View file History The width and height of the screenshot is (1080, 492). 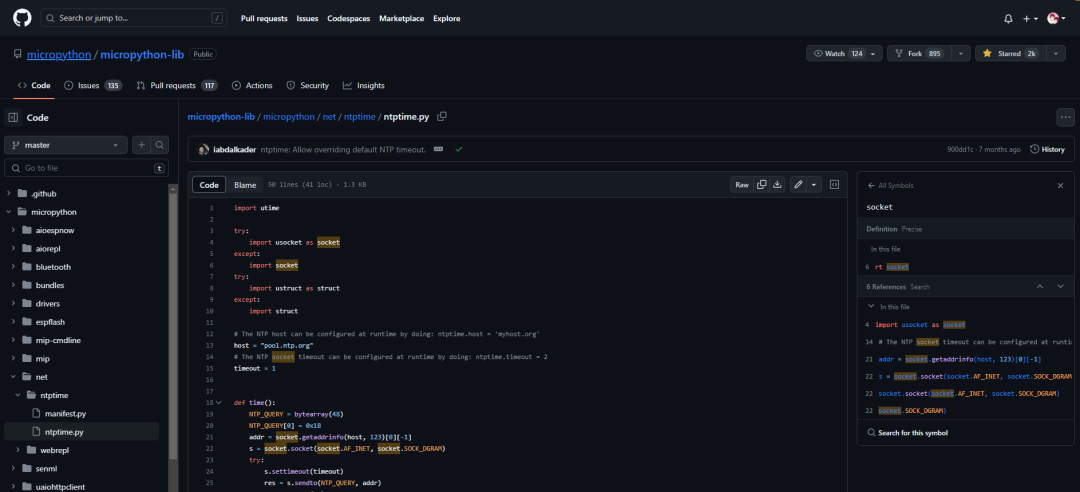tap(1047, 149)
